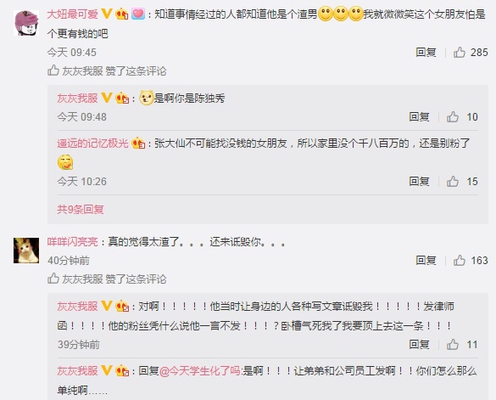Click membership badge next to 遥远的记忆极光
This screenshot has height=400, width=496.
tap(138, 143)
